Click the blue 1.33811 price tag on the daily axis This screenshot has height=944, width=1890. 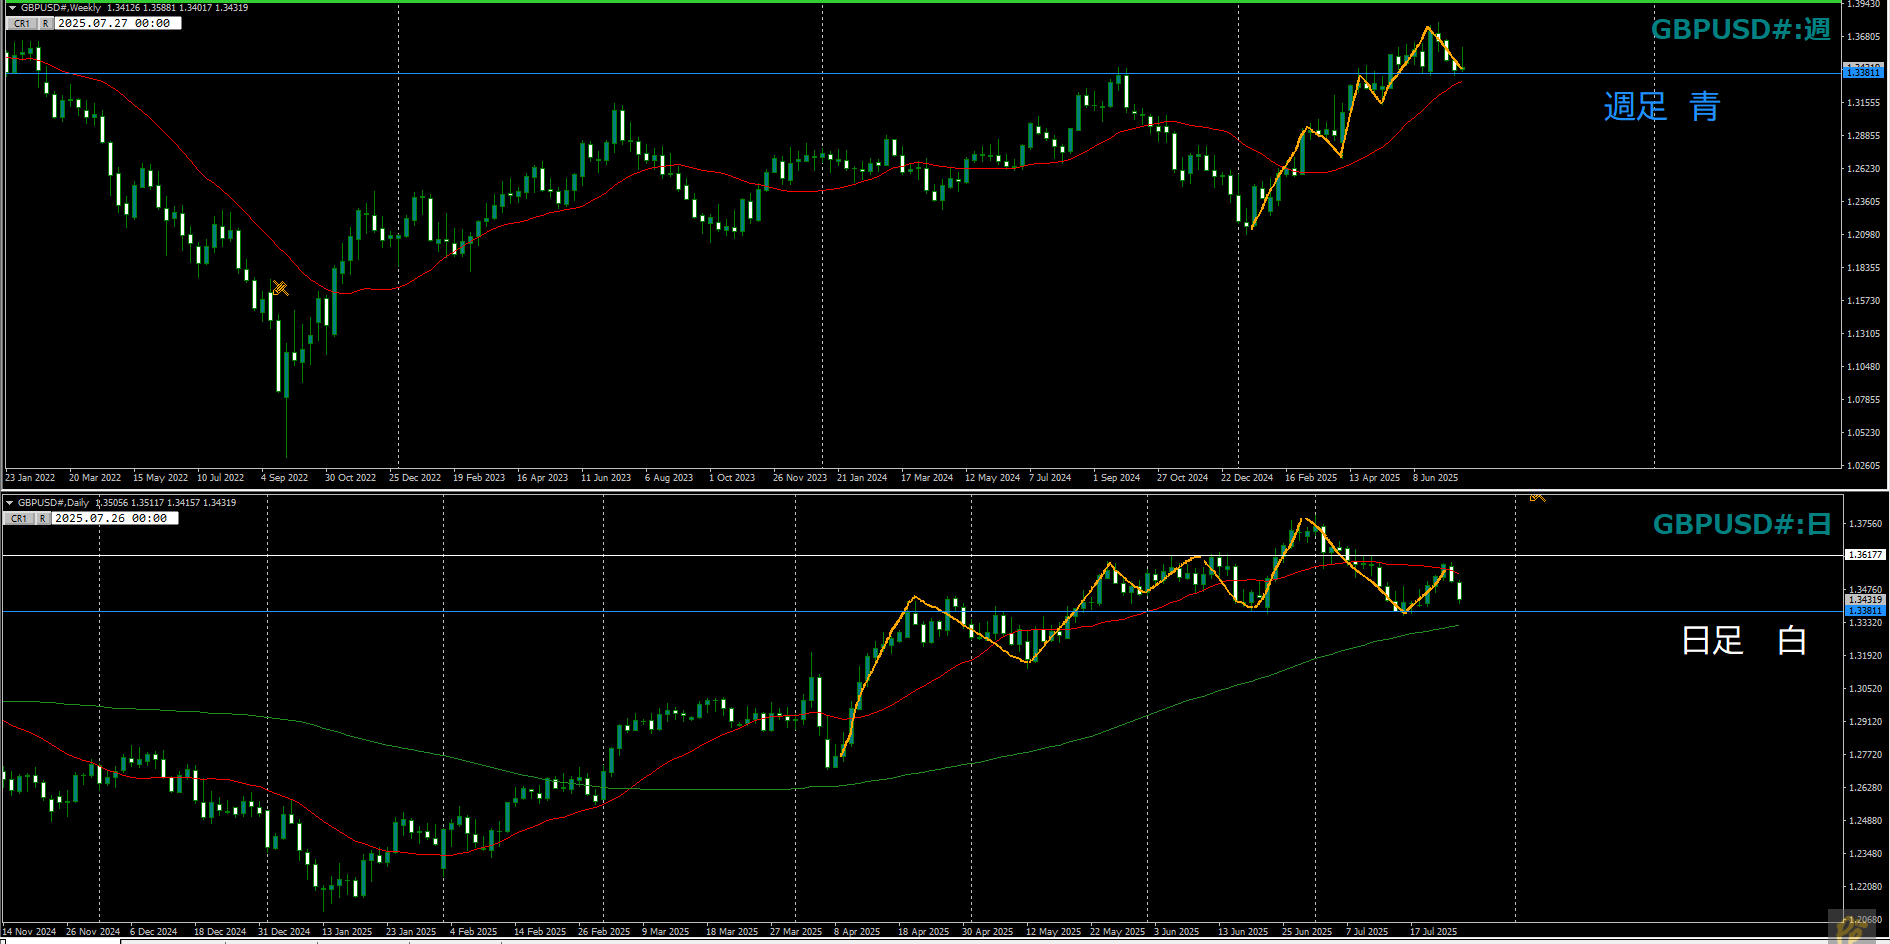click(1865, 610)
